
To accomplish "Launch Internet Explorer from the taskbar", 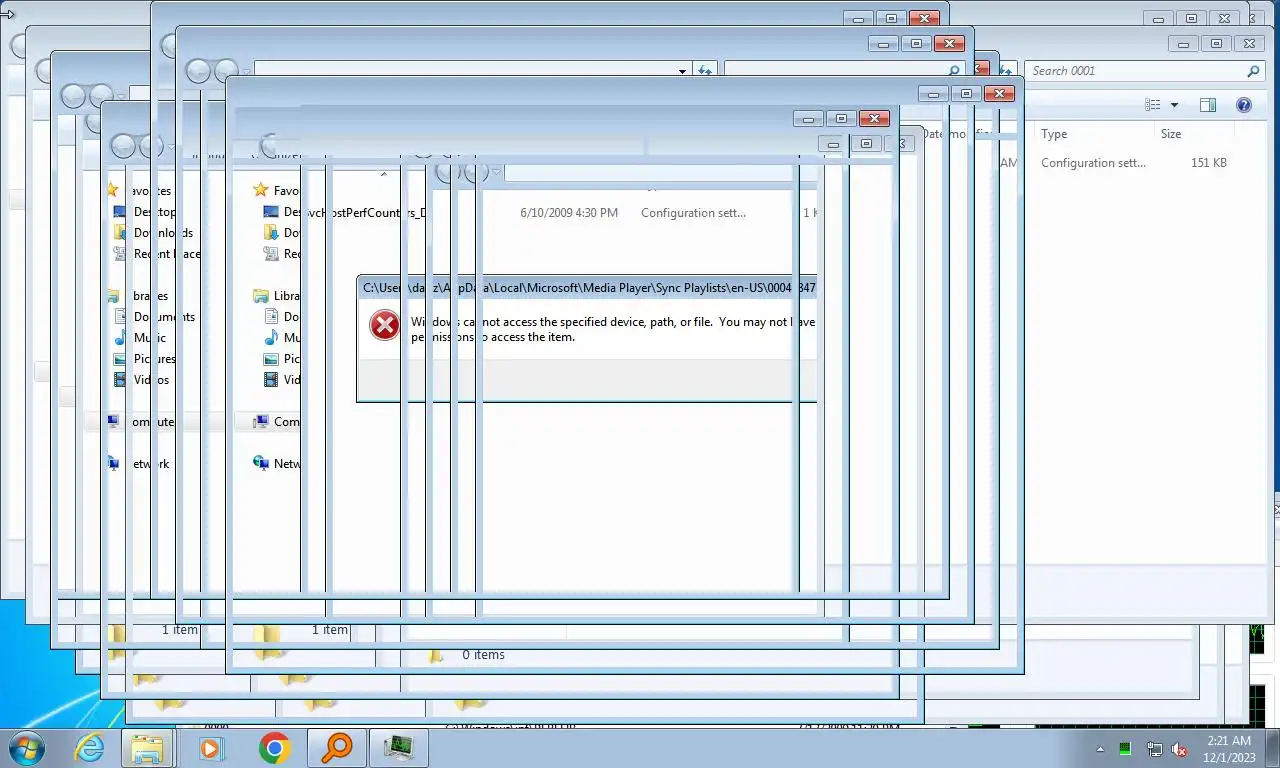I will (89, 748).
